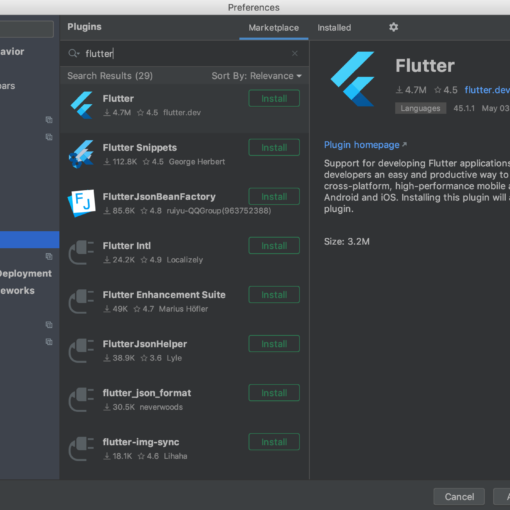Click the large Flutter logo in details
Image resolution: width=510 pixels, height=510 pixels.
click(x=353, y=79)
